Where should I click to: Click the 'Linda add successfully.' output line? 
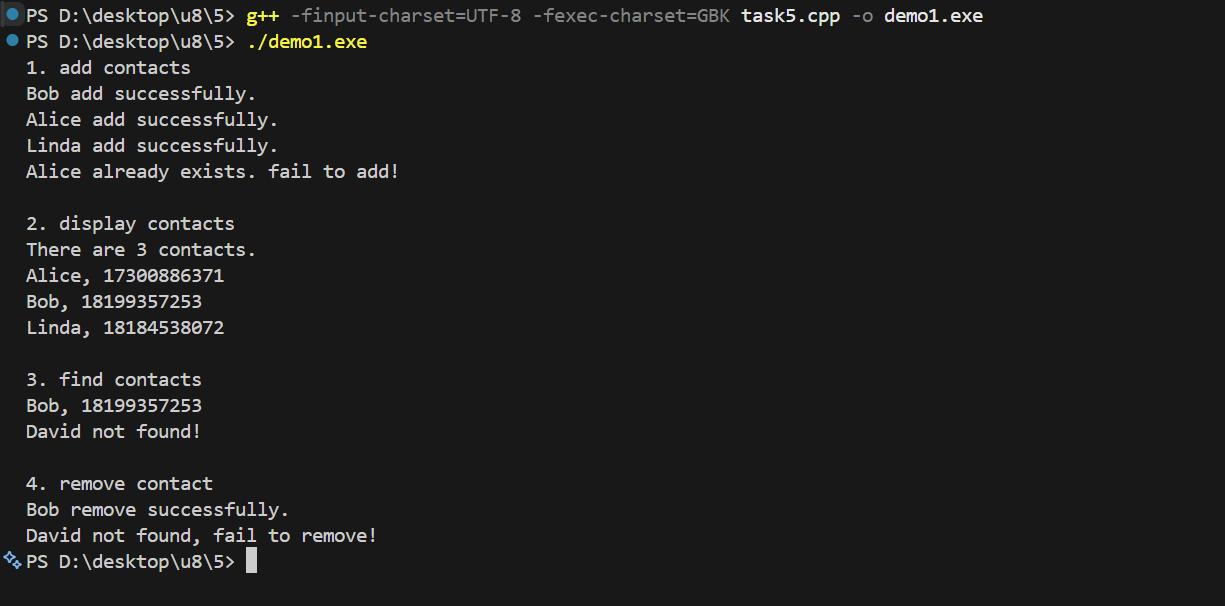click(x=152, y=146)
